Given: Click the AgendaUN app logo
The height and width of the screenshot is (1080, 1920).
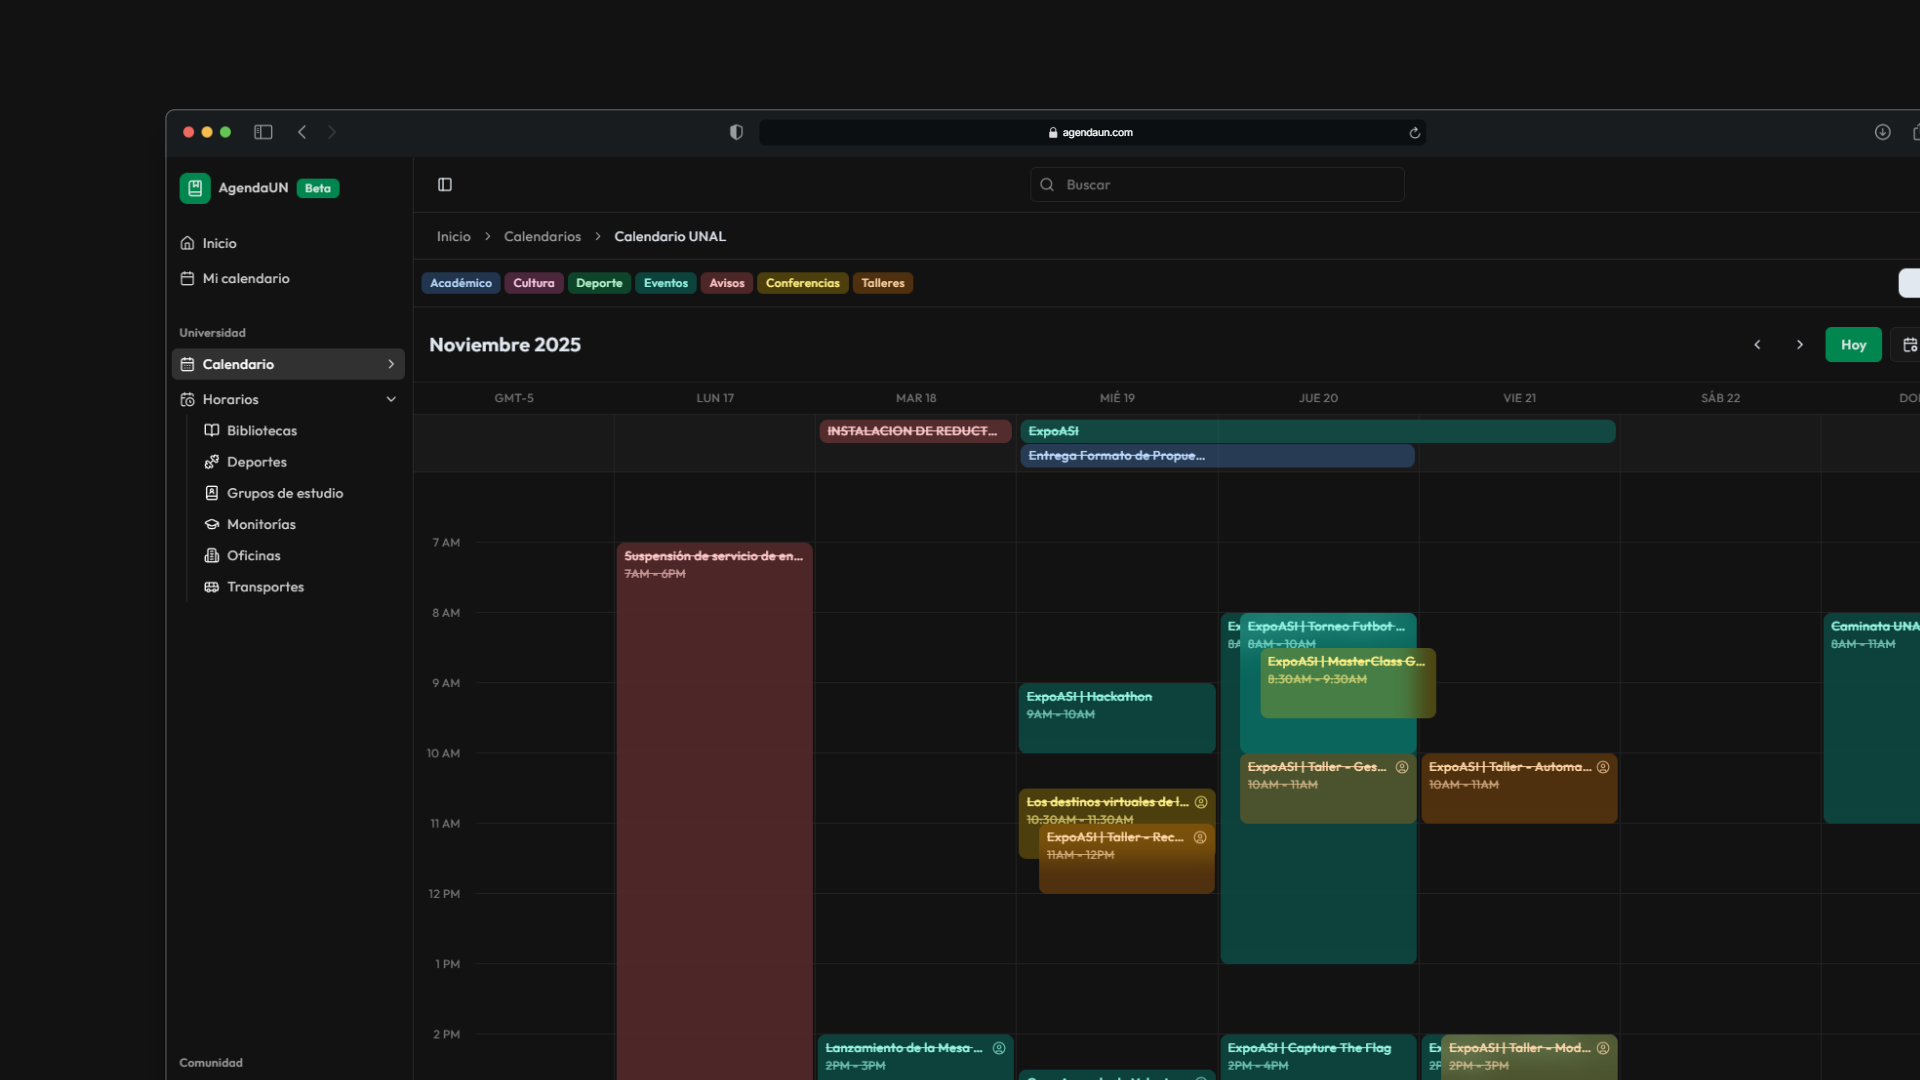Looking at the screenshot, I should click(194, 188).
